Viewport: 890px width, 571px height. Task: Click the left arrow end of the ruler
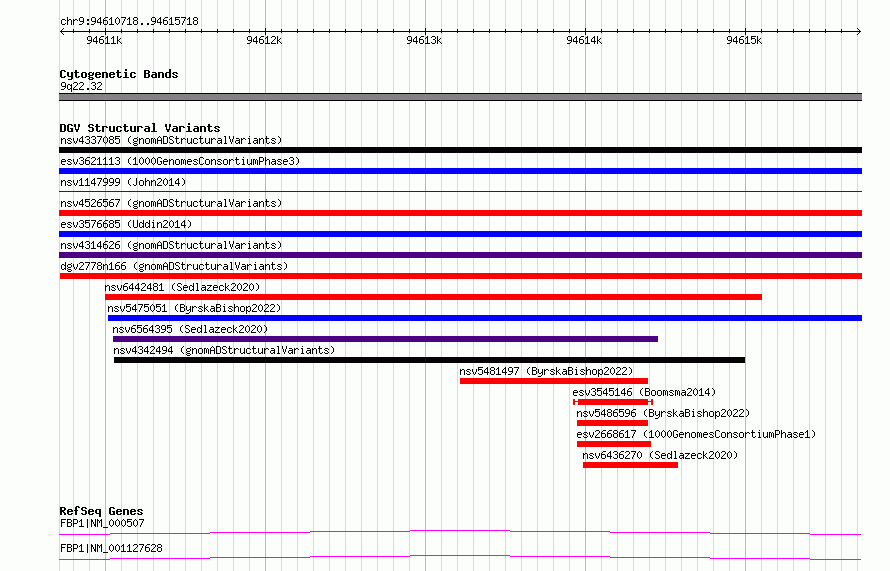[x=62, y=31]
